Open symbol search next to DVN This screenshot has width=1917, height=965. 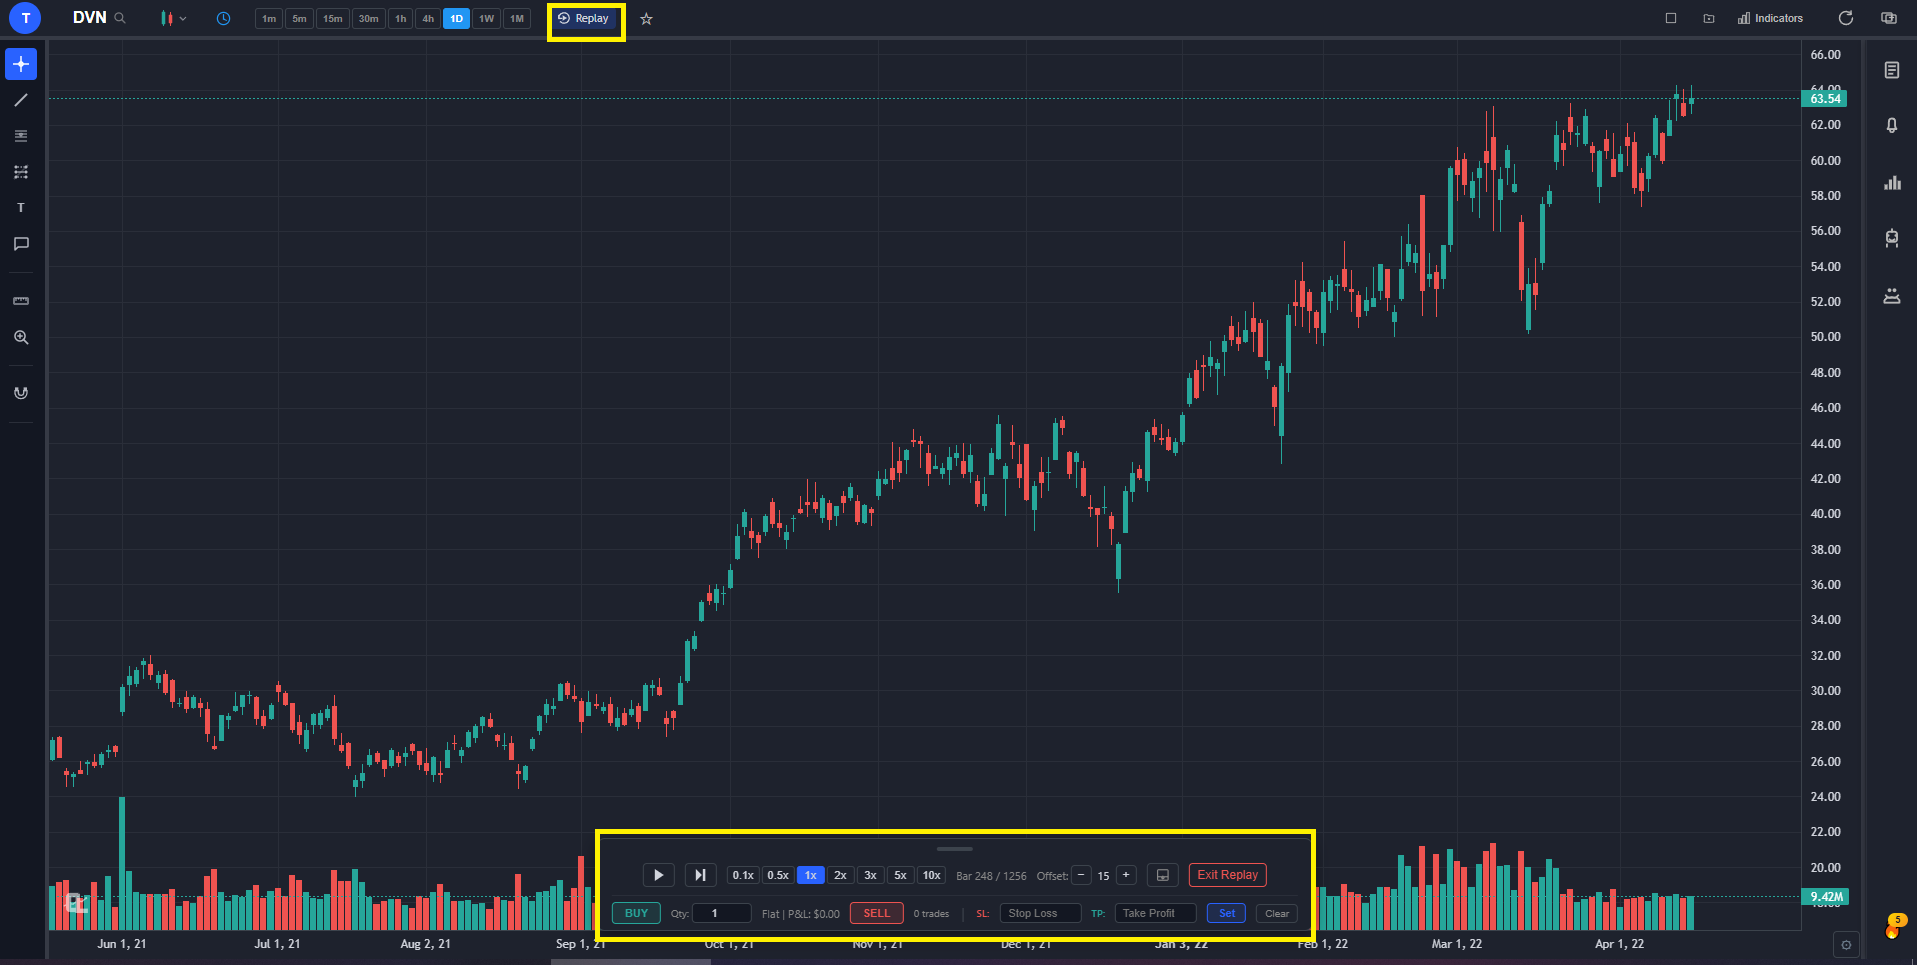click(x=120, y=18)
